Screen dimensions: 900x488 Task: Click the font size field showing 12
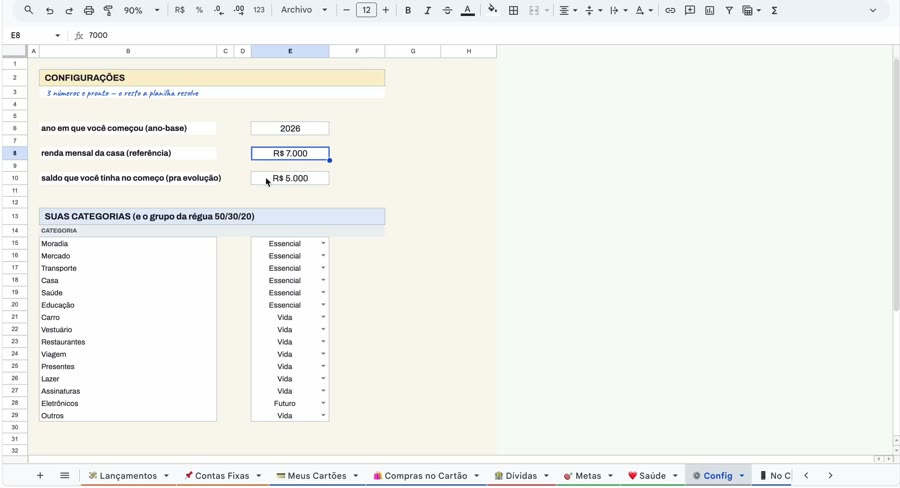(366, 10)
